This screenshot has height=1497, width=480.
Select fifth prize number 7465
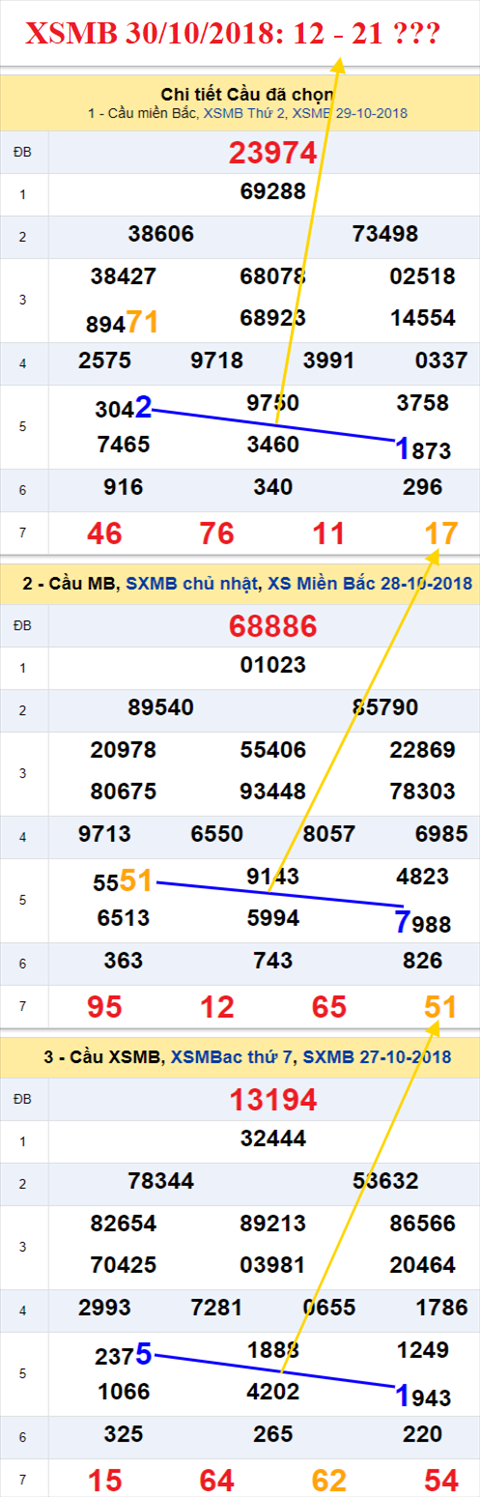click(123, 444)
